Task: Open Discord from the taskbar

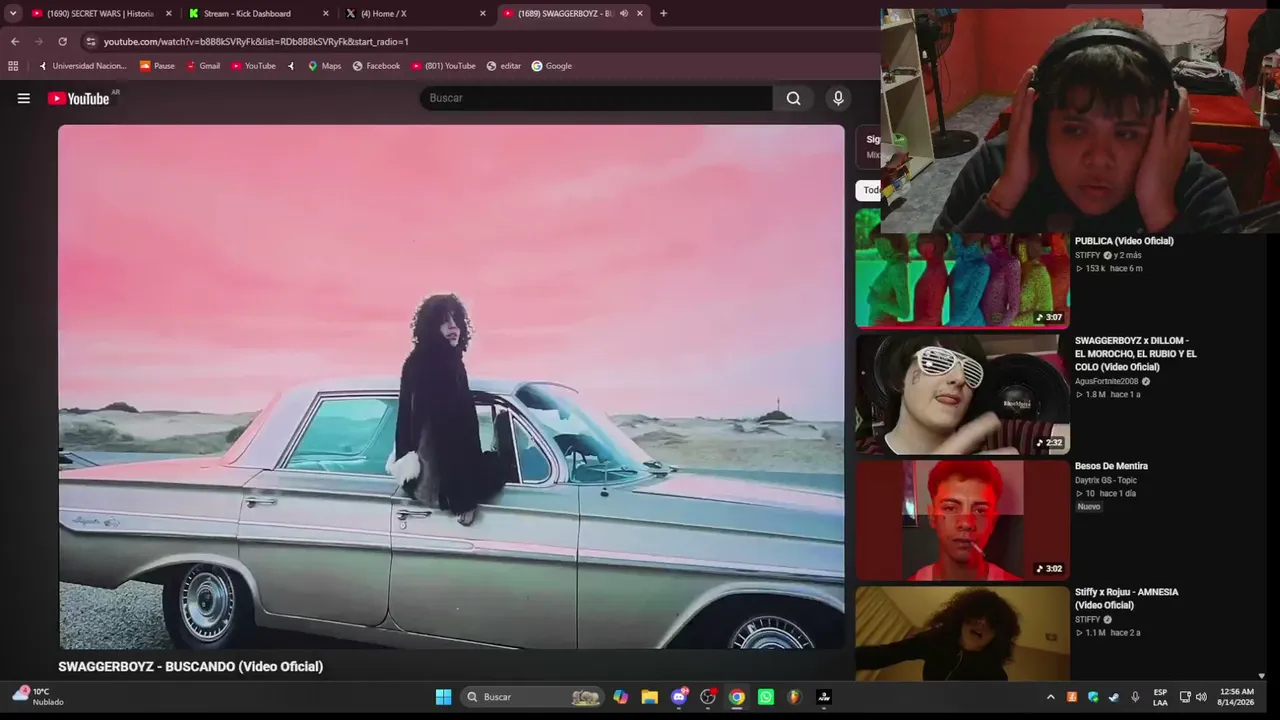Action: pos(679,697)
